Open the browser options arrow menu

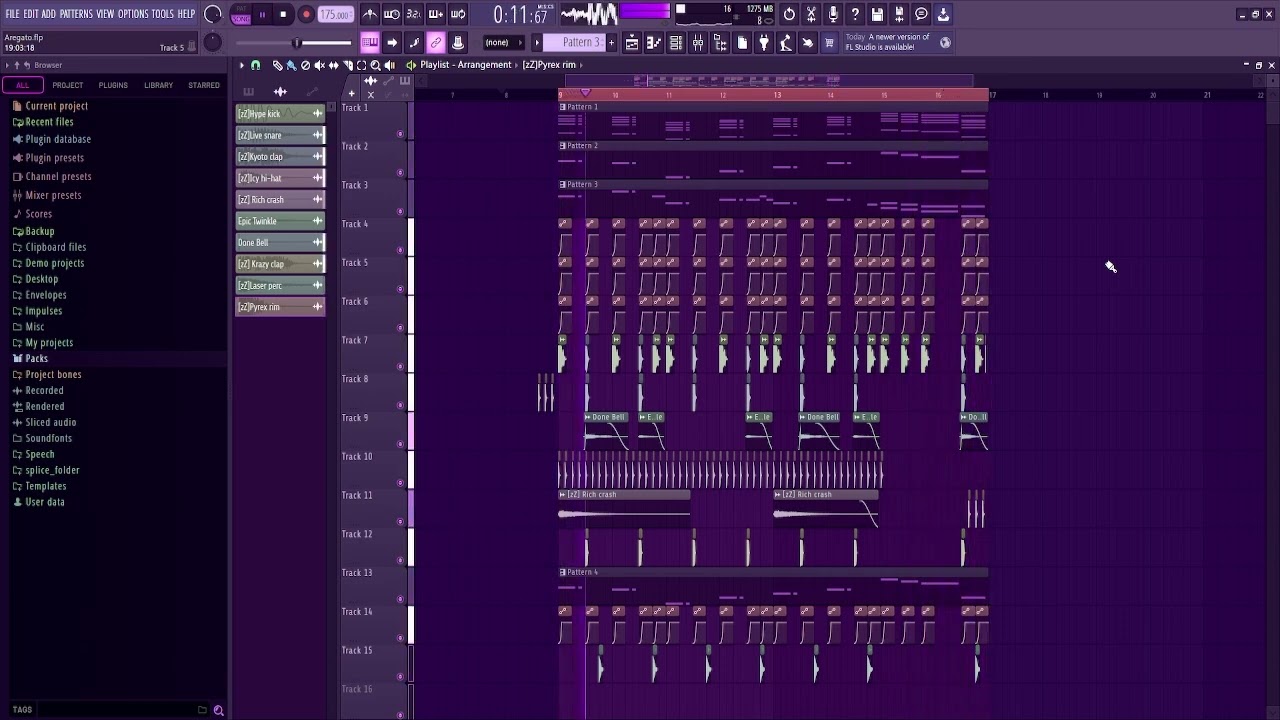coord(6,65)
